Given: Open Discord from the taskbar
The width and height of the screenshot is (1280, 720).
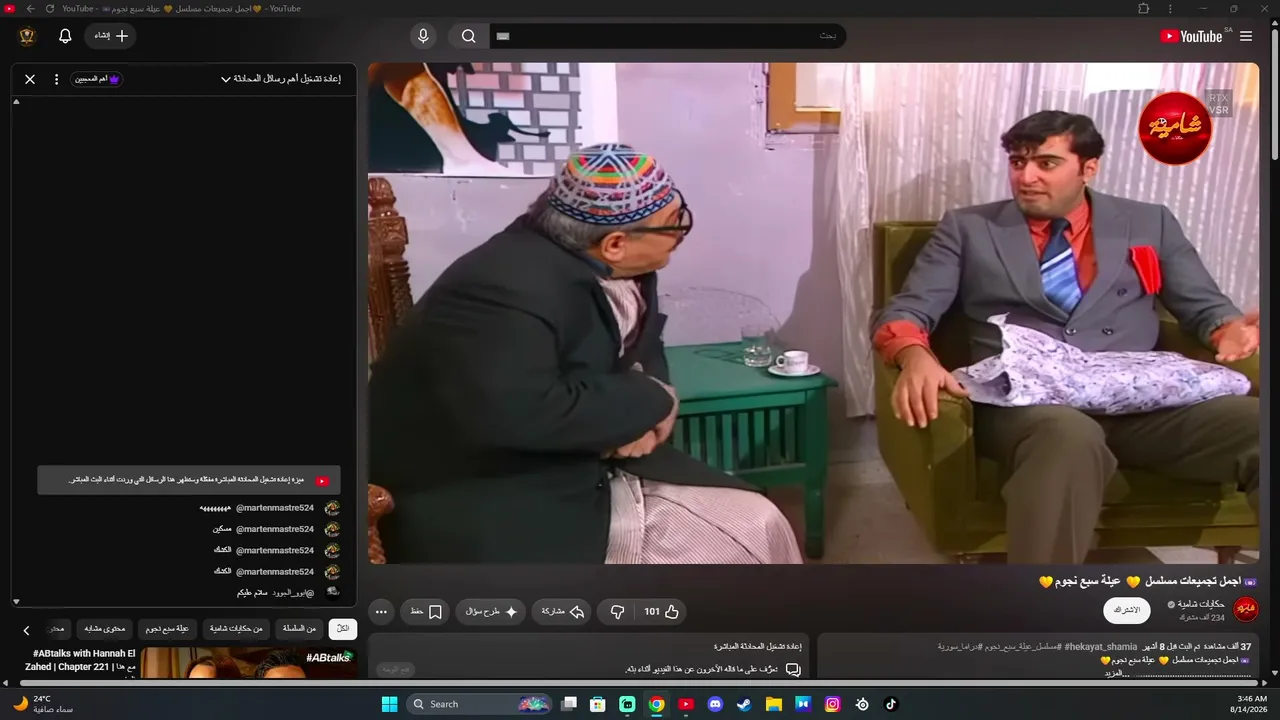Looking at the screenshot, I should [715, 704].
